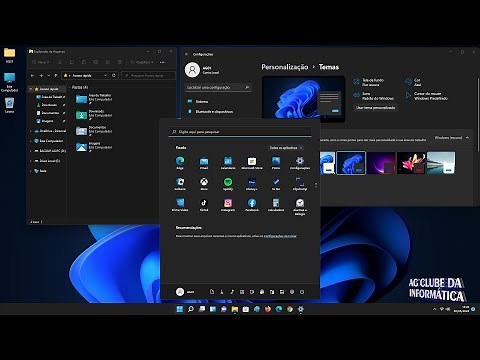The image size is (480, 360).
Task: Collapse the Acesso rápido tree node
Action: [x=31, y=89]
